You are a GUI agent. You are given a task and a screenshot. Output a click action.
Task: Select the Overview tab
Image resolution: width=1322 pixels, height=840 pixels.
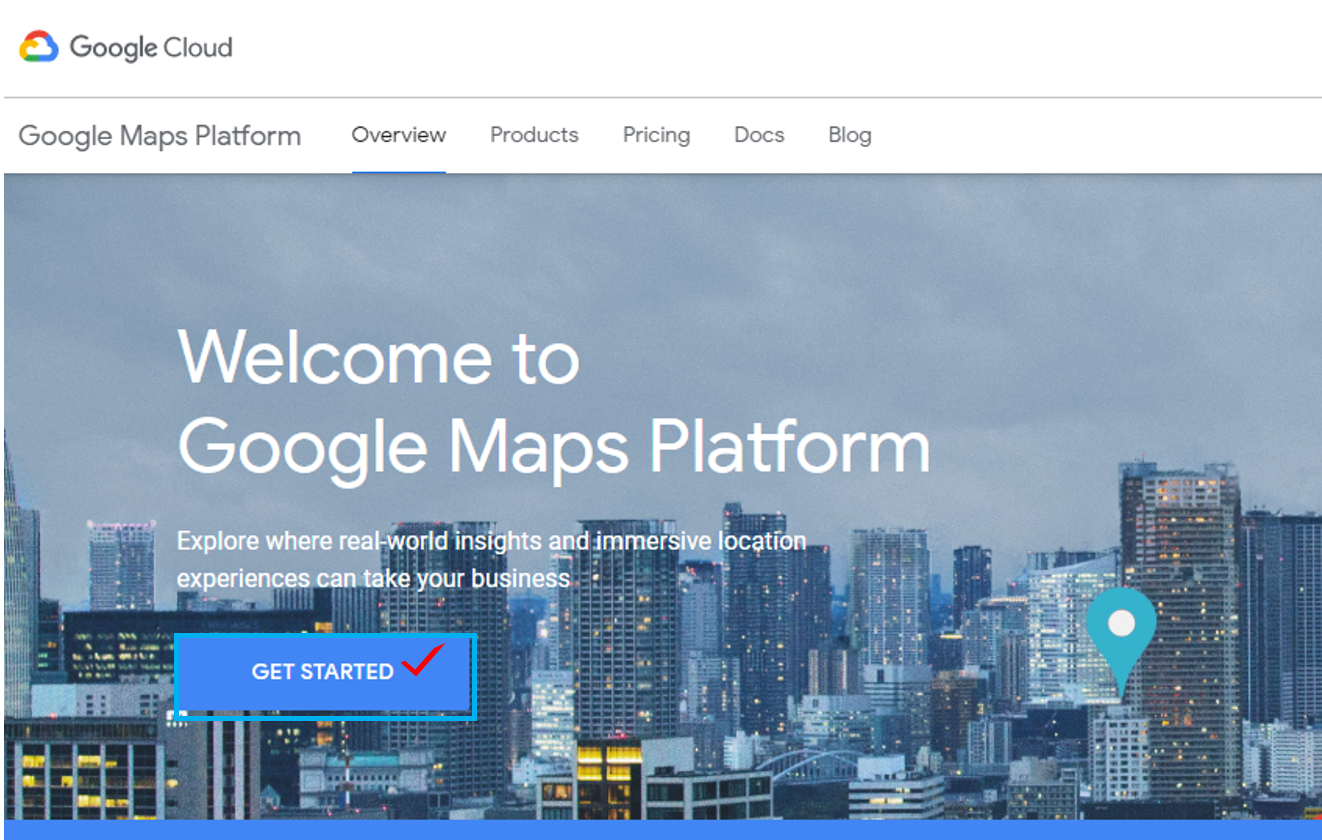[x=398, y=135]
